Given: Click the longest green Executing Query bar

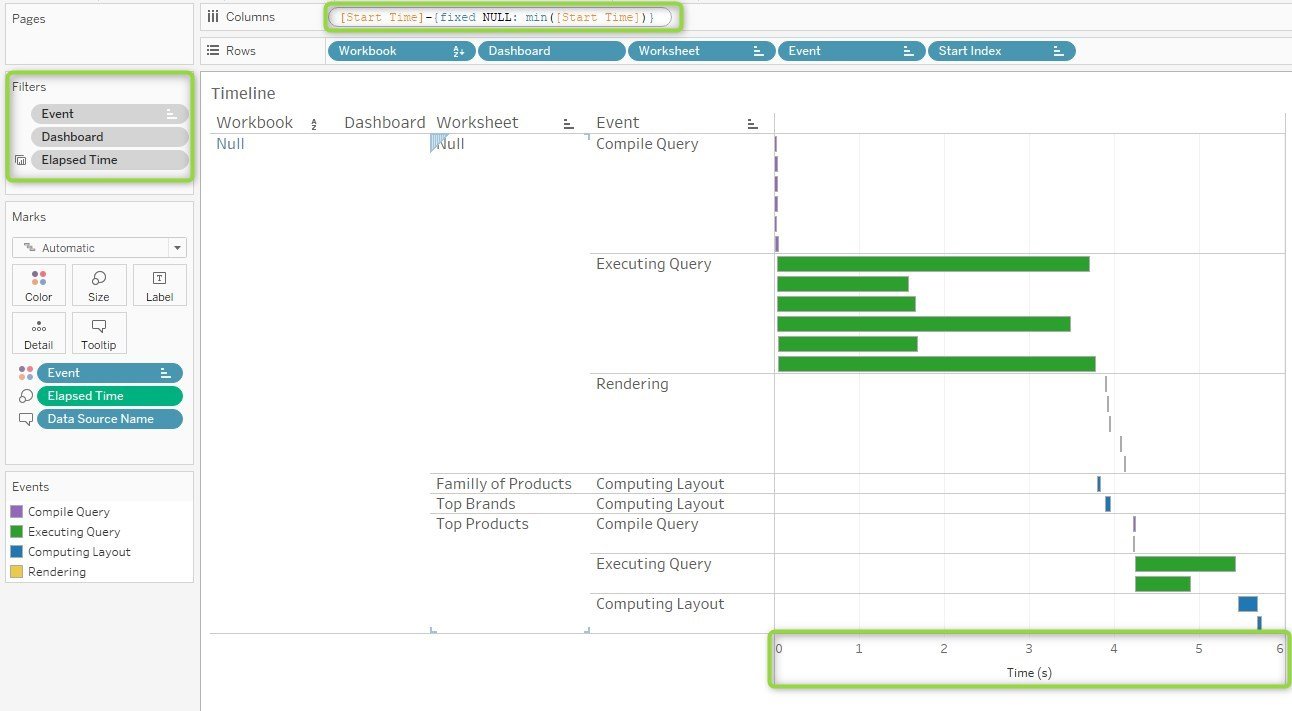Looking at the screenshot, I should tap(936, 364).
